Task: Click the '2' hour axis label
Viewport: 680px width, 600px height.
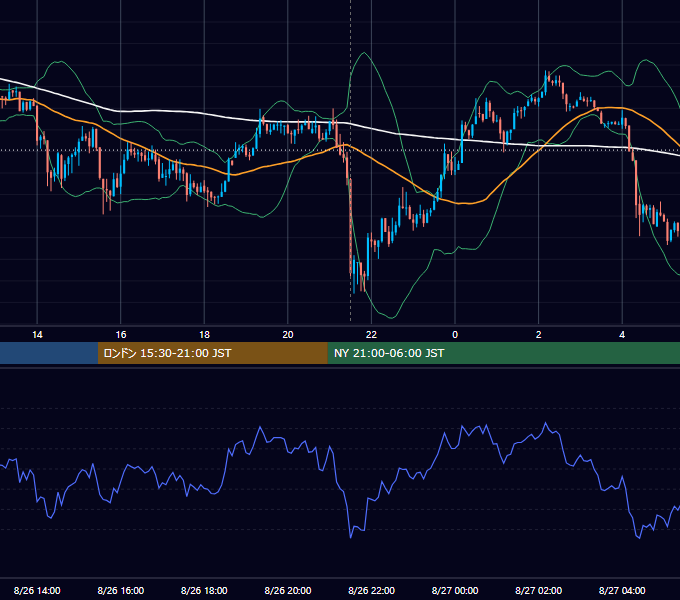Action: (539, 335)
